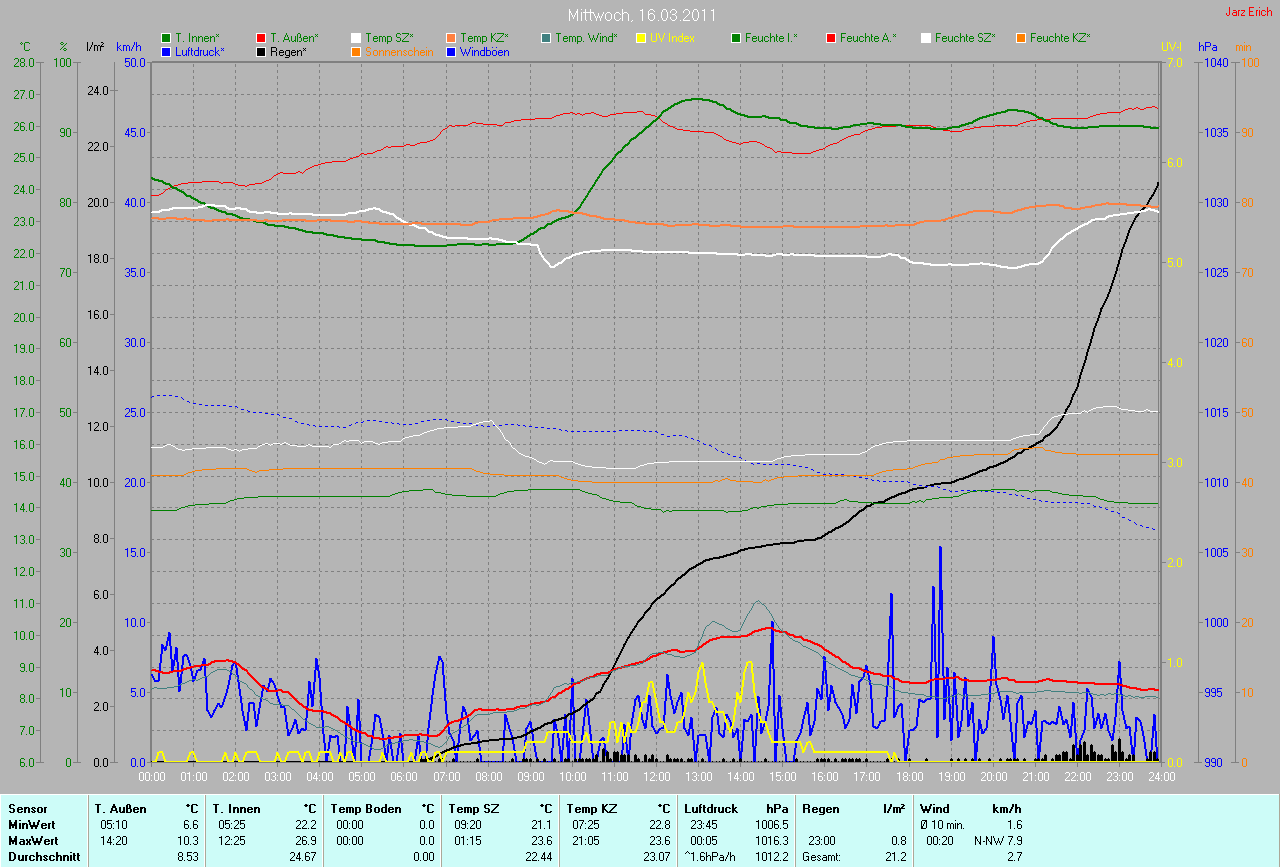Viewport: 1280px width, 867px height.
Task: Click the chart date title Mittwoch, 16.03.2011
Action: (640, 16)
